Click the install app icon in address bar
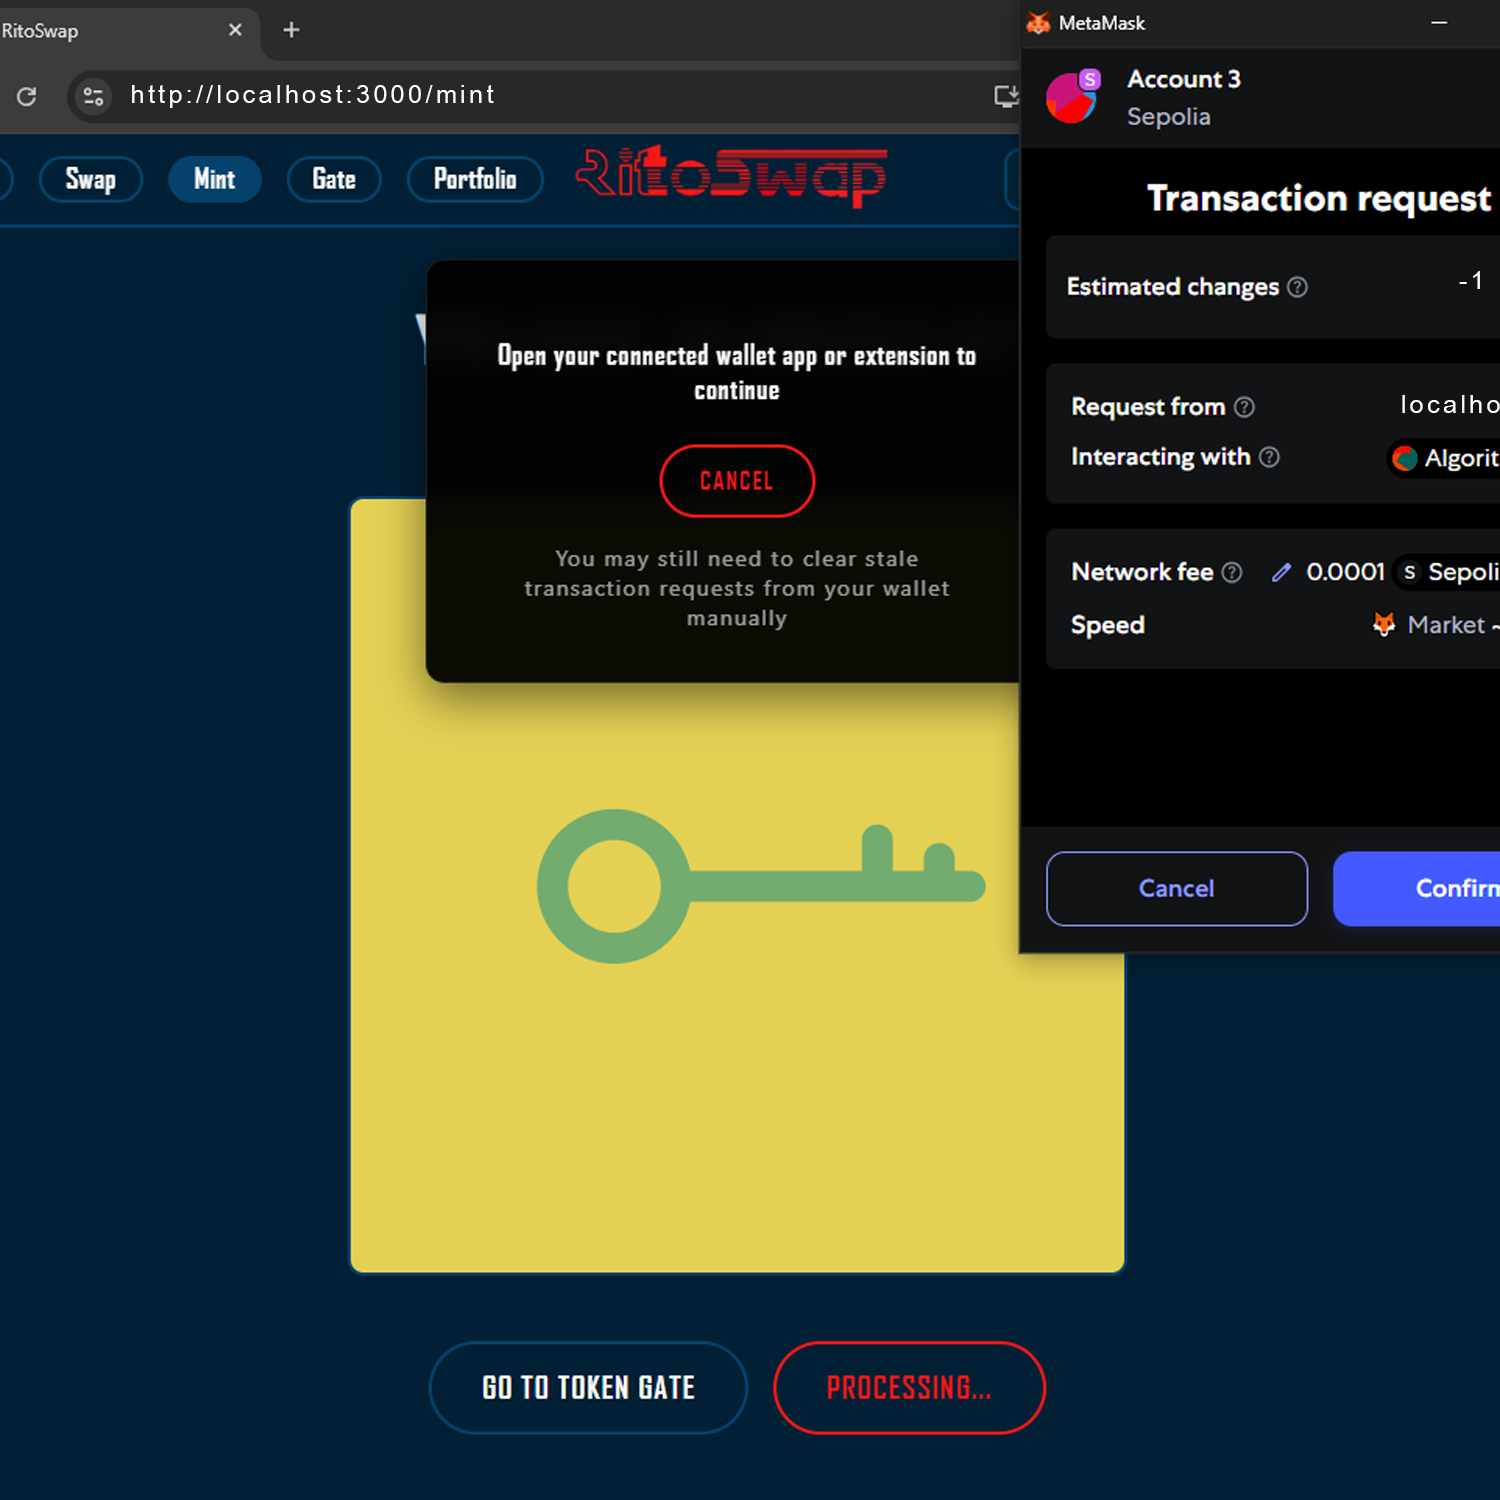The width and height of the screenshot is (1500, 1500). [x=1005, y=96]
